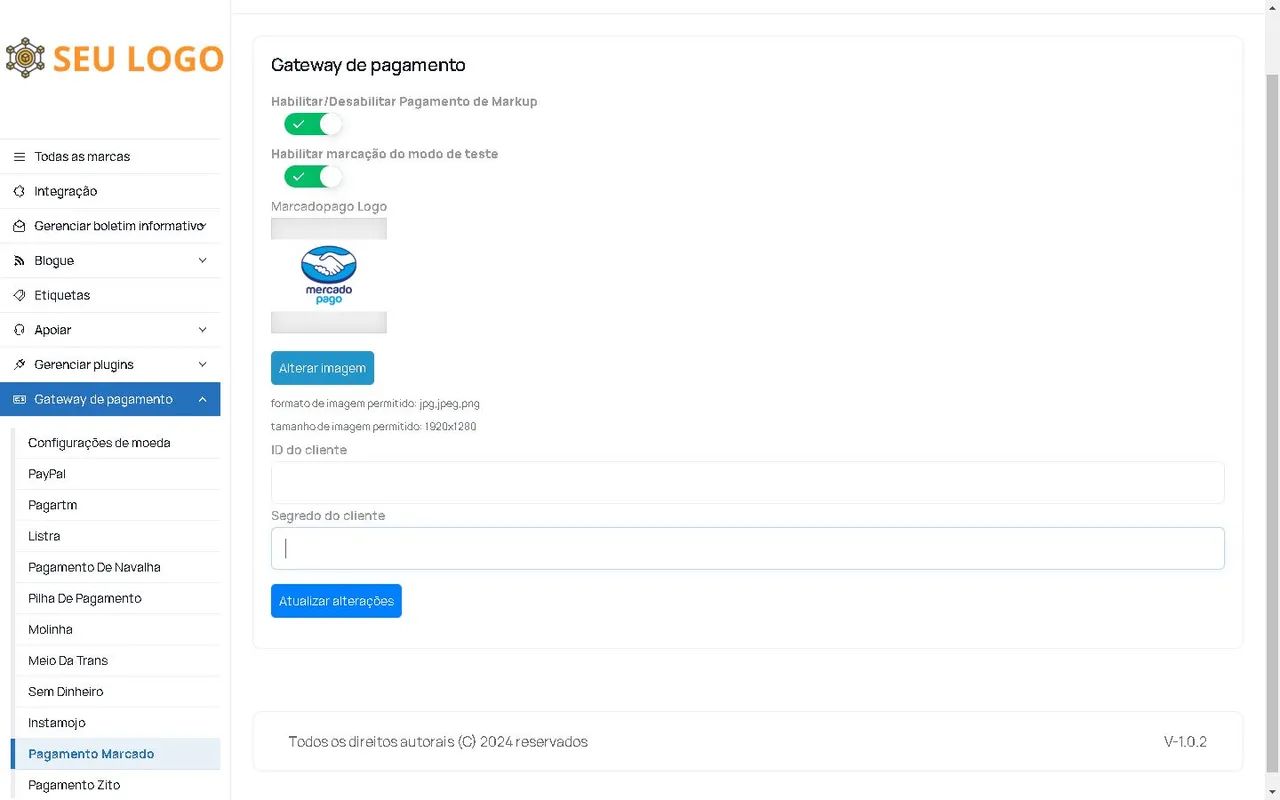Toggle Habilitar marcação do modo de teste
1280x800 pixels.
[x=312, y=176]
